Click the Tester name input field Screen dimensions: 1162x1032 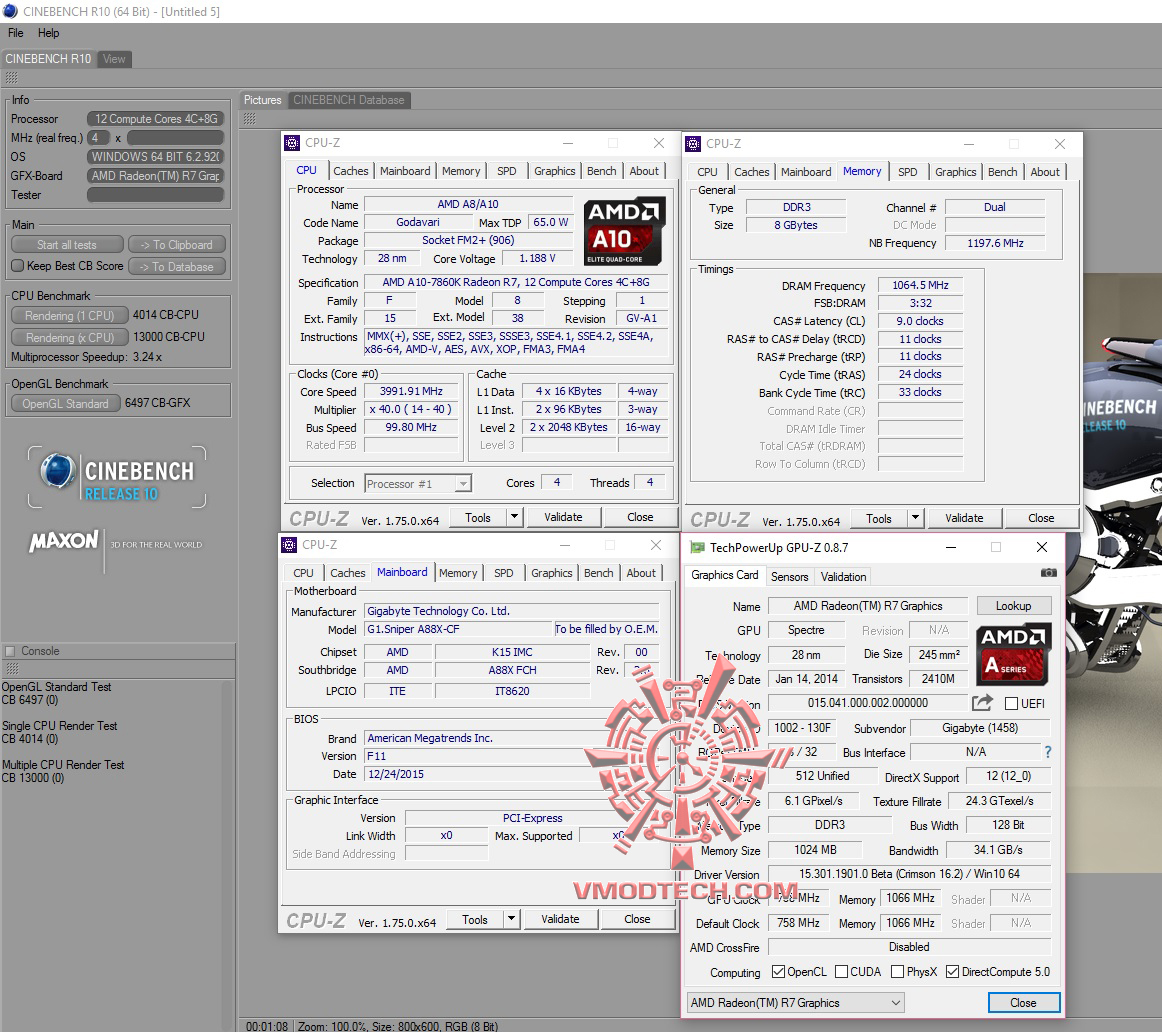tap(156, 195)
